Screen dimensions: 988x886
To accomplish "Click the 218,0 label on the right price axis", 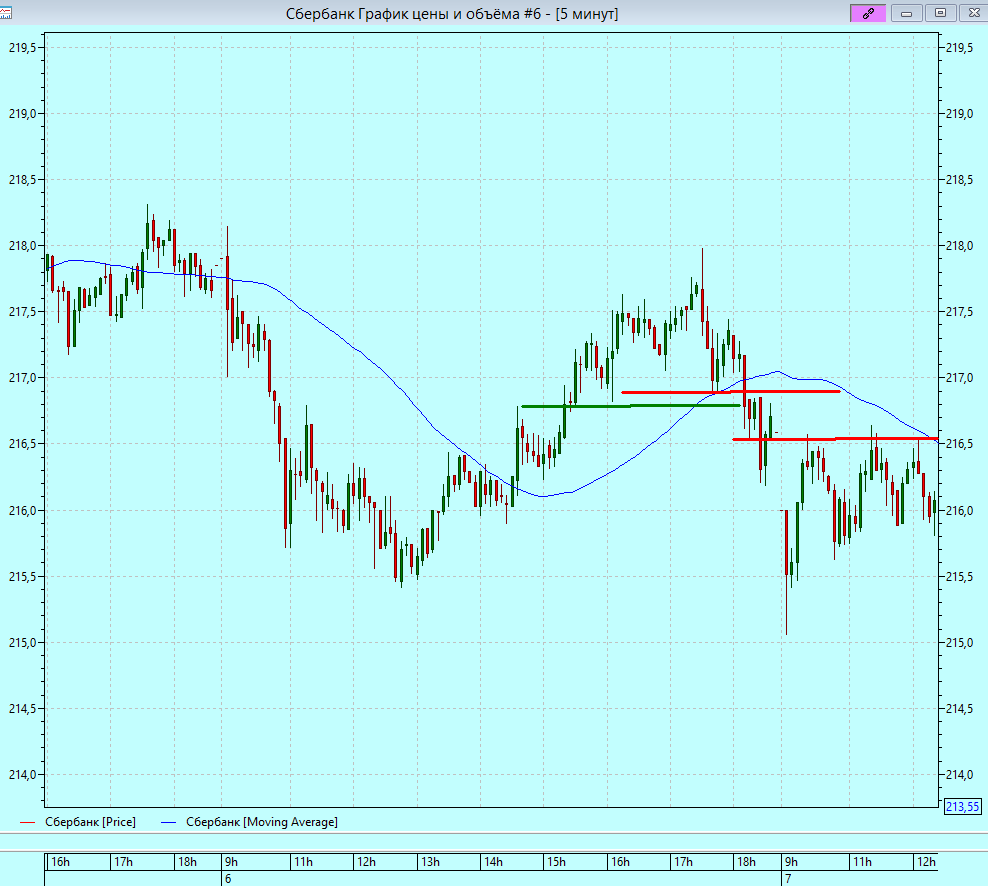I will click(959, 246).
